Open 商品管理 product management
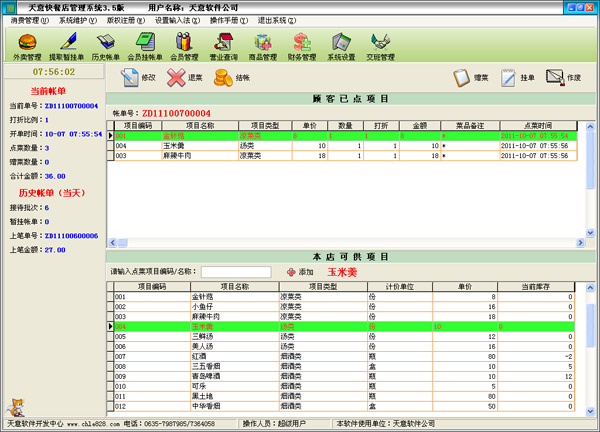Screen dimensions: 600x432 pos(263,44)
